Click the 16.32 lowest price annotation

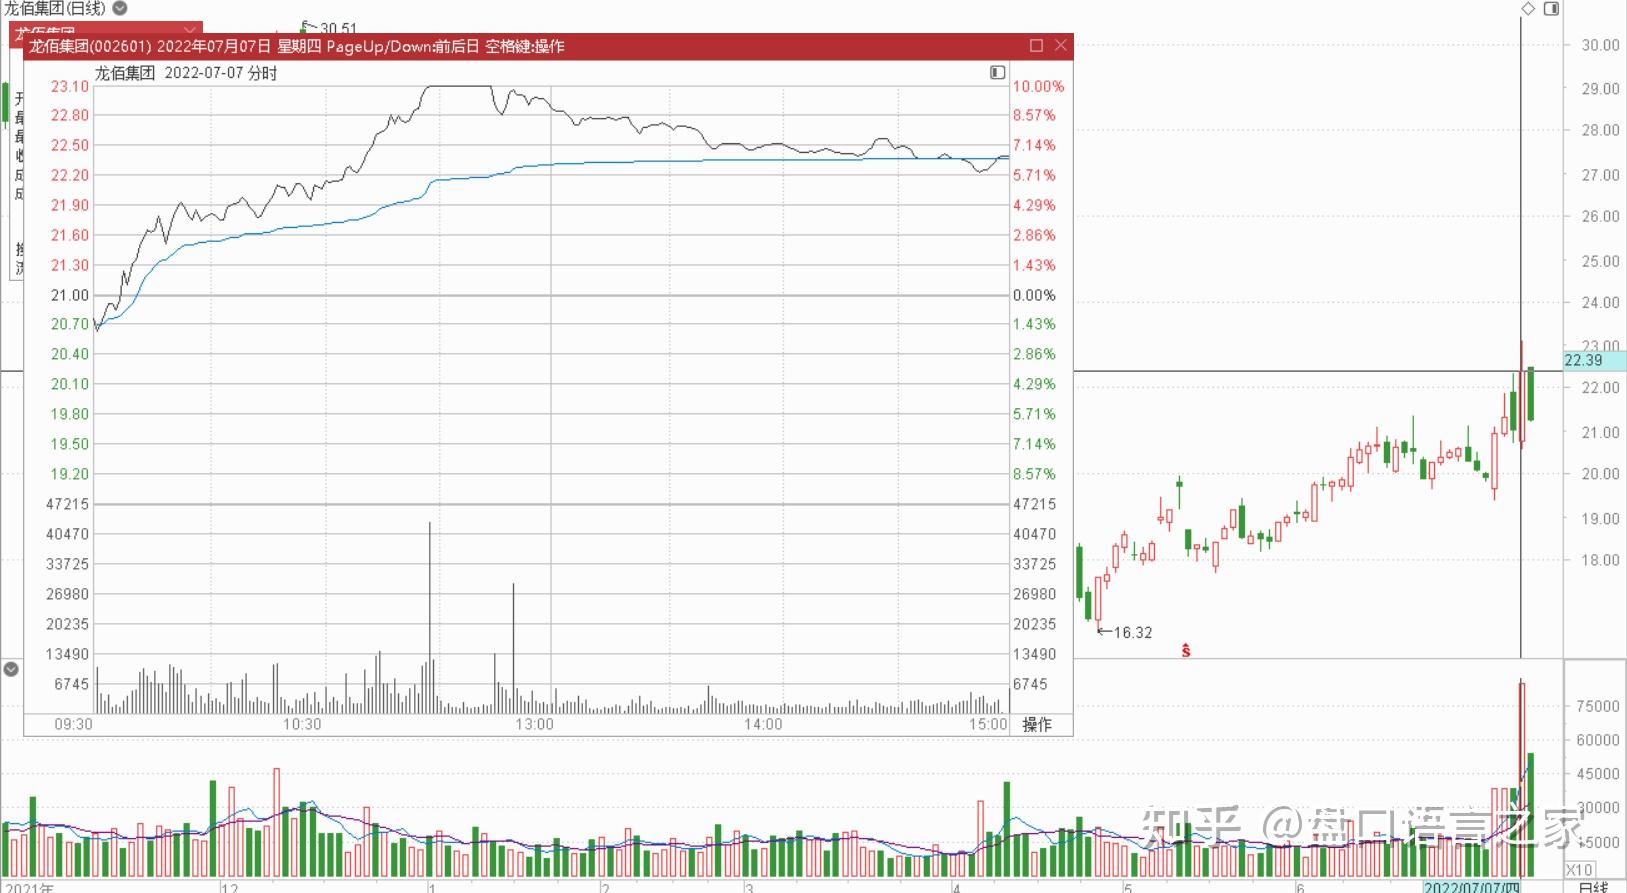point(1133,632)
